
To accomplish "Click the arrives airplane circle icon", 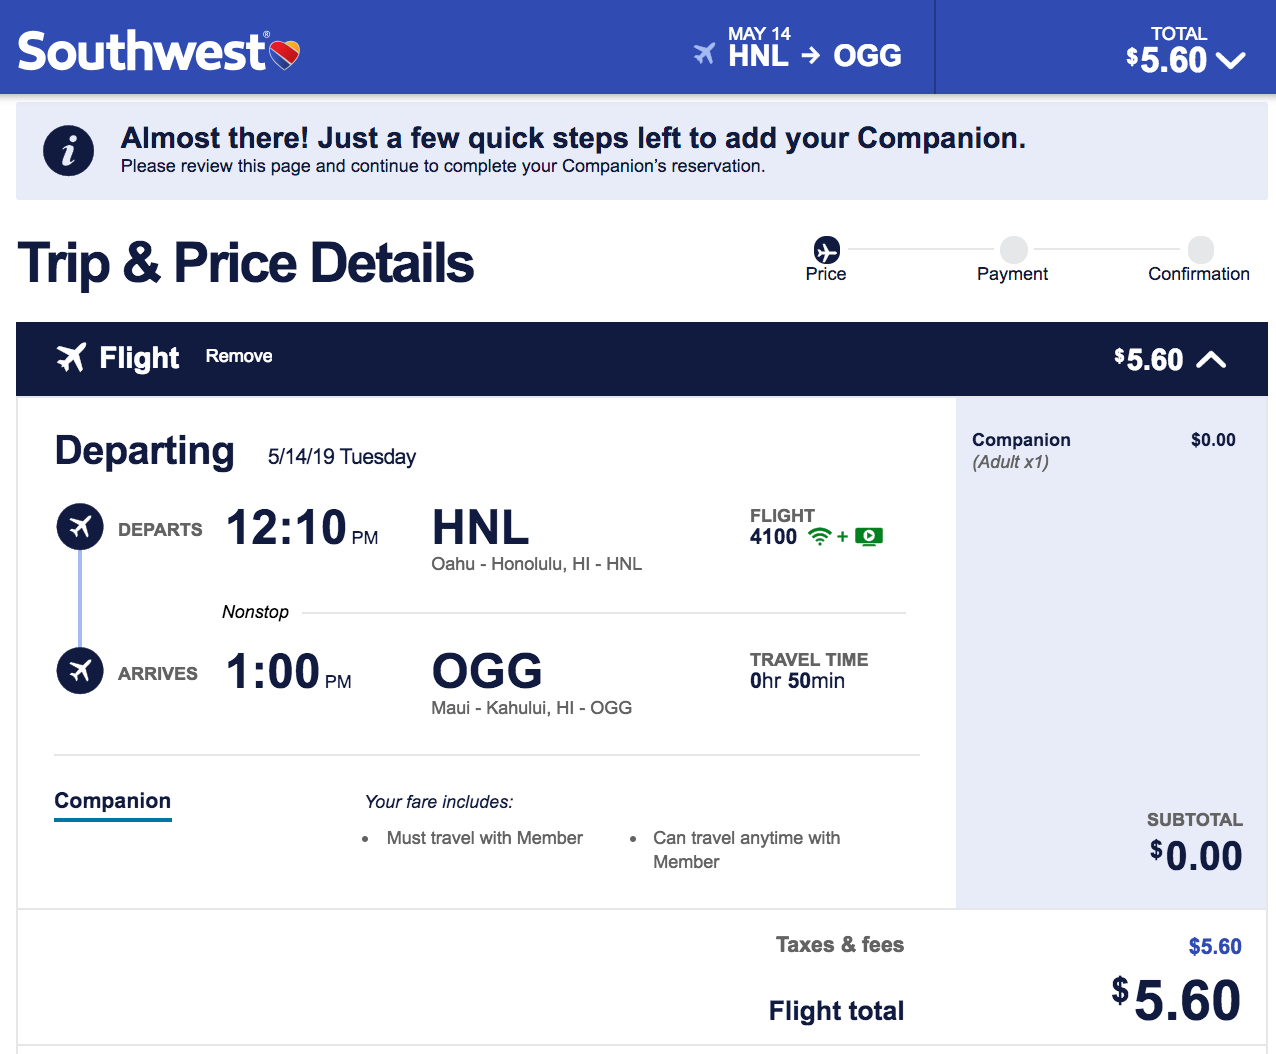I will pyautogui.click(x=80, y=671).
